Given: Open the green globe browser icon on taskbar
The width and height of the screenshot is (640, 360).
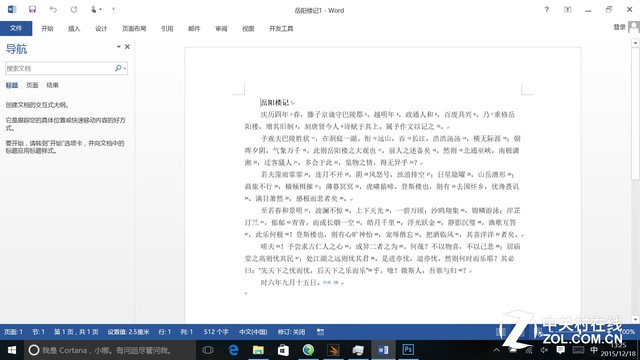Looking at the screenshot, I should pos(308,350).
